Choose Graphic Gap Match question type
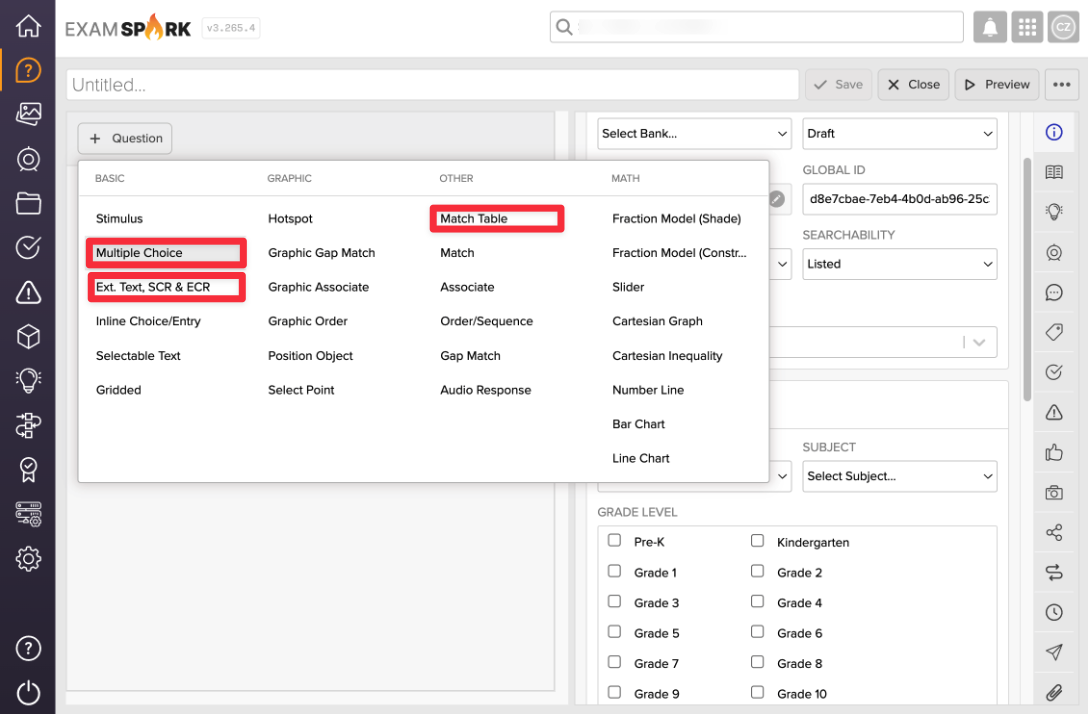This screenshot has width=1088, height=714. click(321, 253)
